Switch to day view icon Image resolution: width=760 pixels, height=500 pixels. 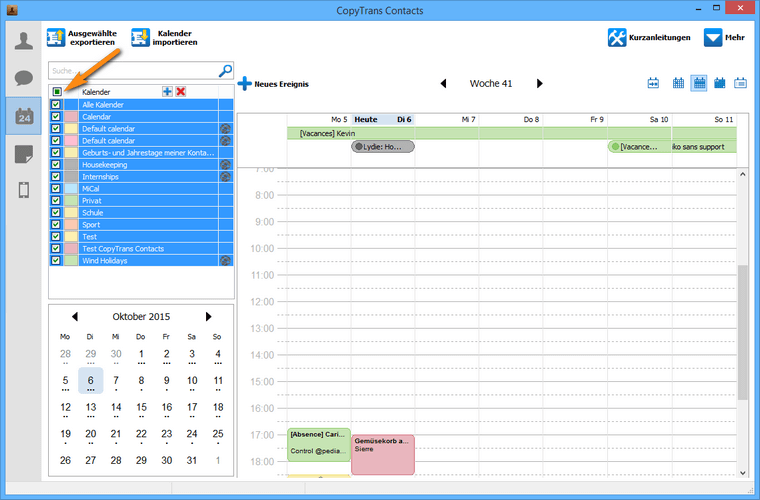pos(678,83)
